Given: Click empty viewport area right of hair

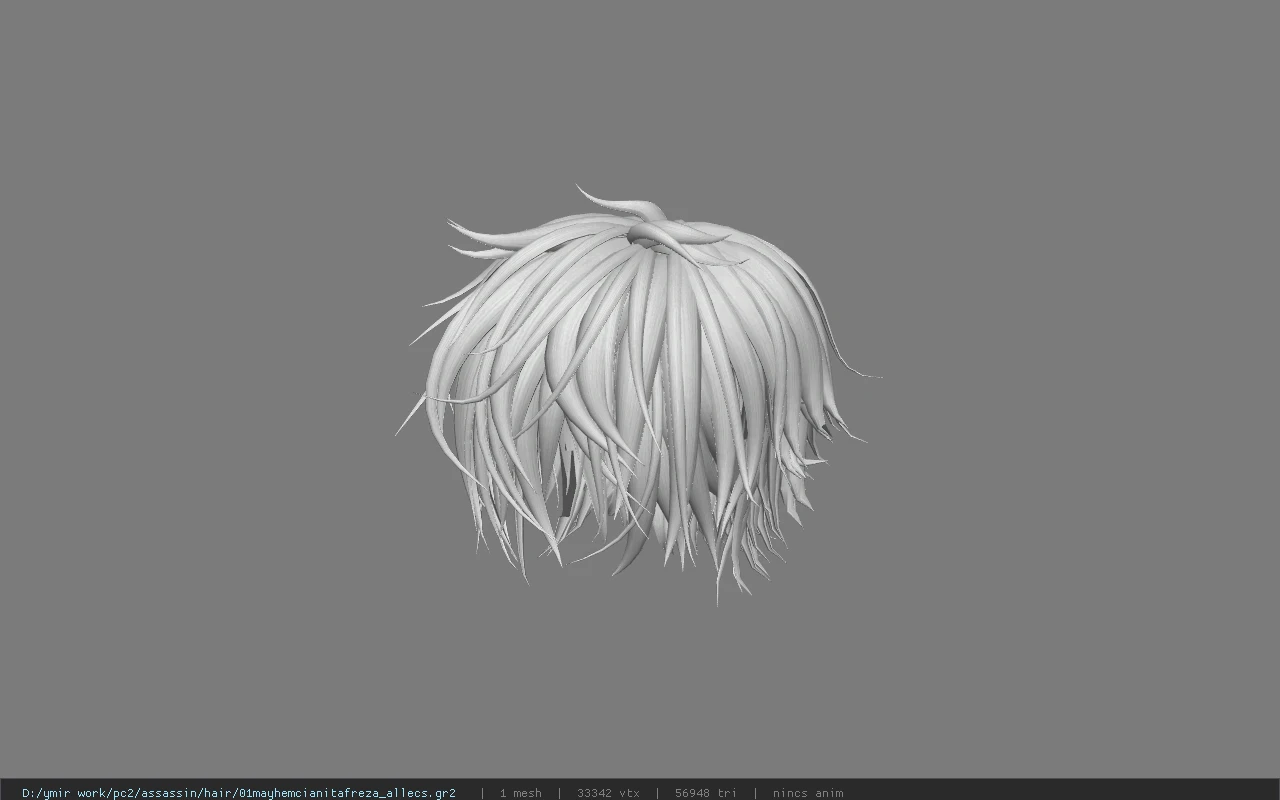Looking at the screenshot, I should pyautogui.click(x=1080, y=400).
